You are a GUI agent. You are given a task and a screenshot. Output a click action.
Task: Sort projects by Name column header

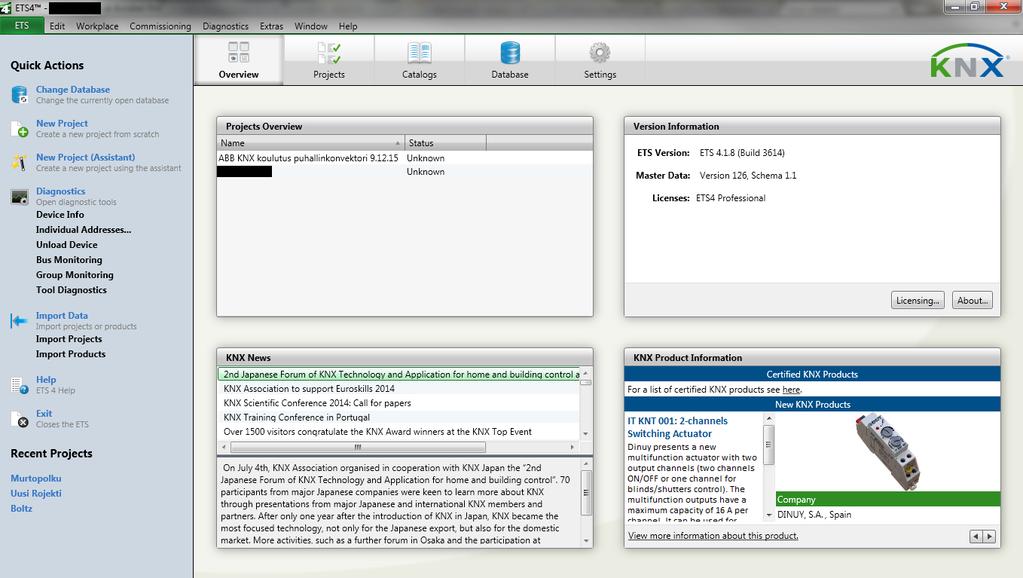coord(311,143)
